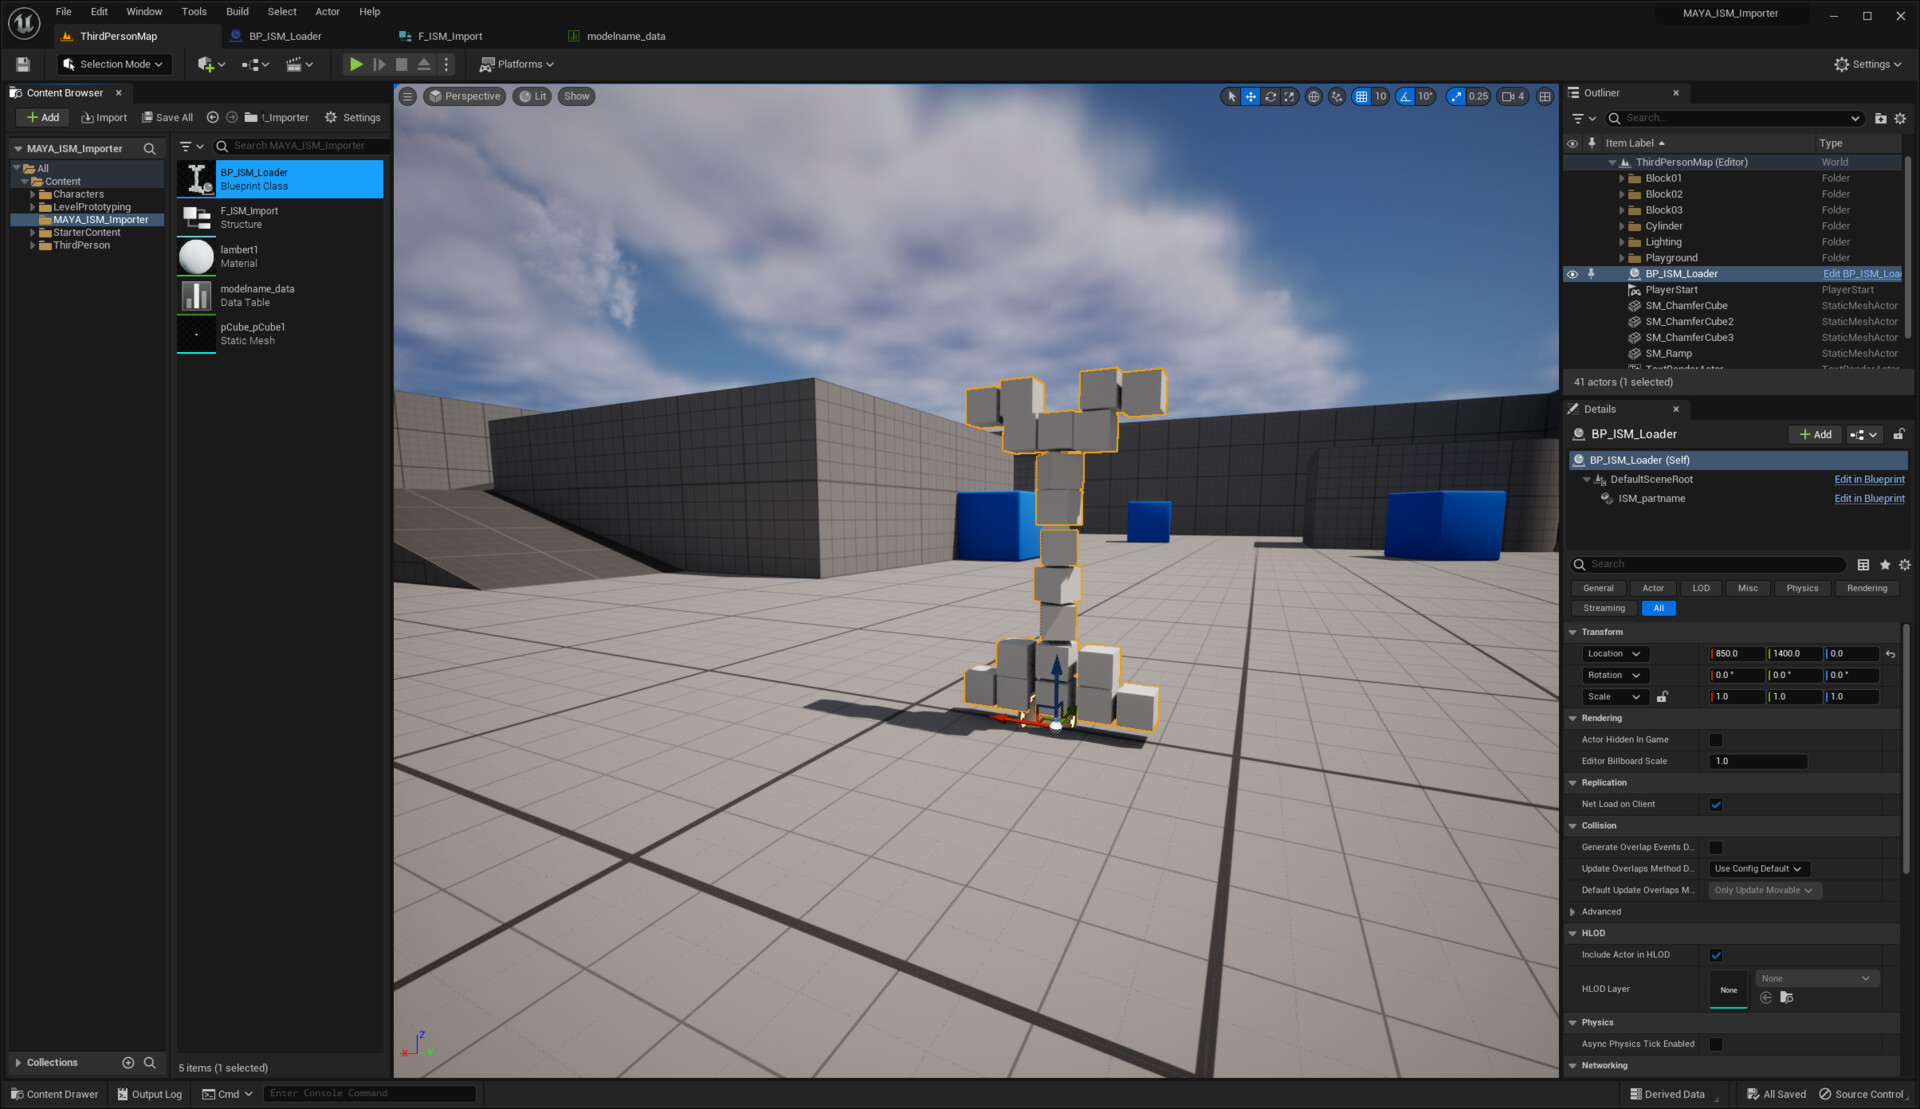Select the viewport Rotate transform tool
Image resolution: width=1920 pixels, height=1109 pixels.
pyautogui.click(x=1271, y=96)
